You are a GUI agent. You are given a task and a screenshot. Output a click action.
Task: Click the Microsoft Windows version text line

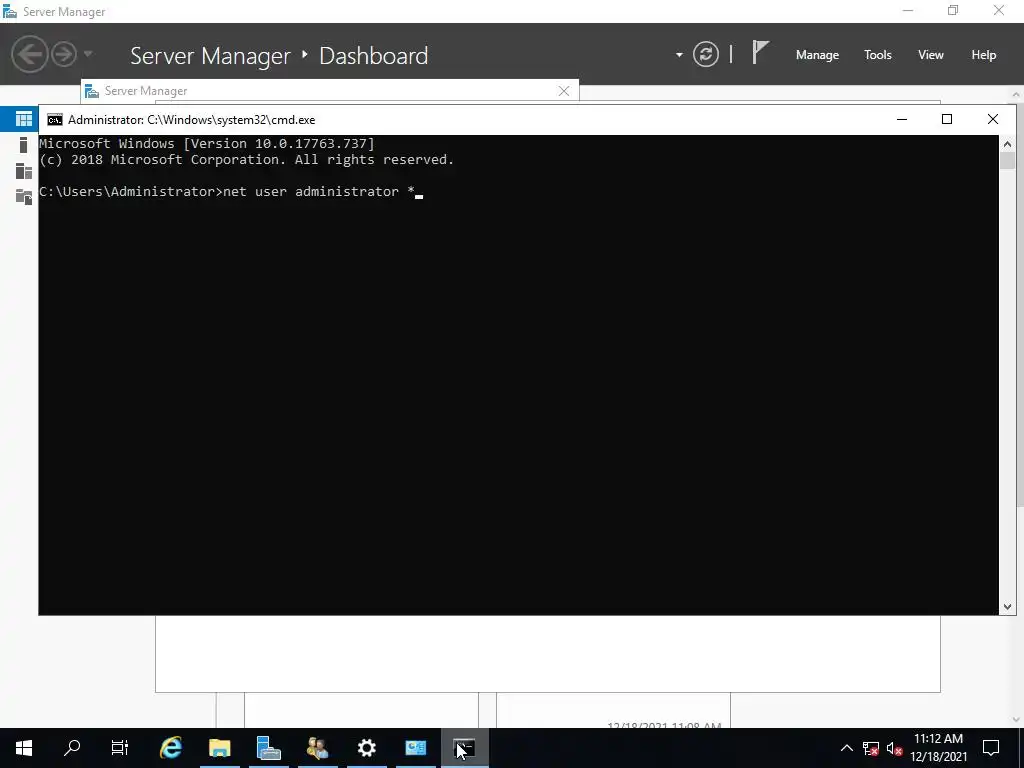click(x=207, y=144)
